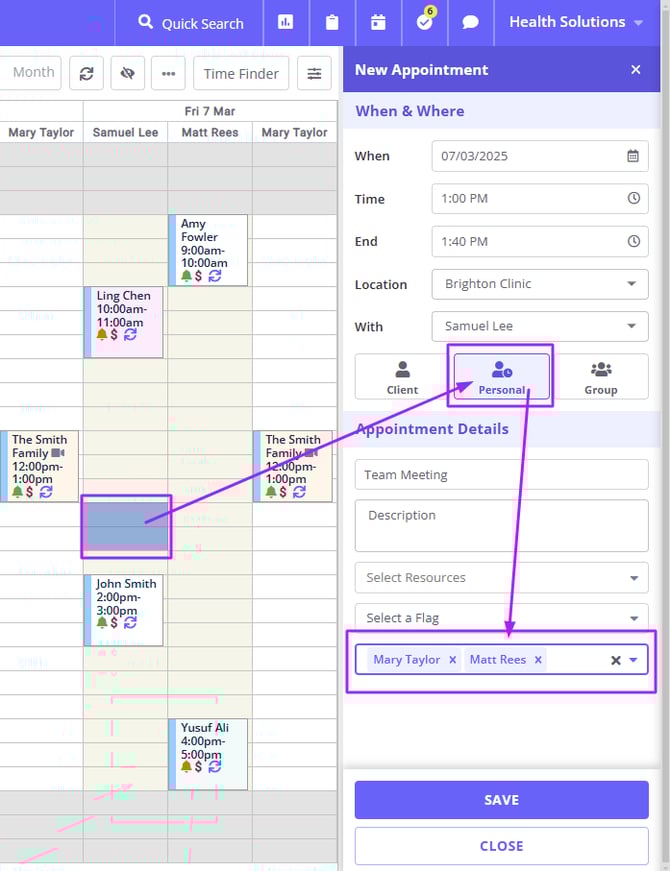
Task: Open the With Samuel Lee dropdown
Action: pyautogui.click(x=540, y=326)
